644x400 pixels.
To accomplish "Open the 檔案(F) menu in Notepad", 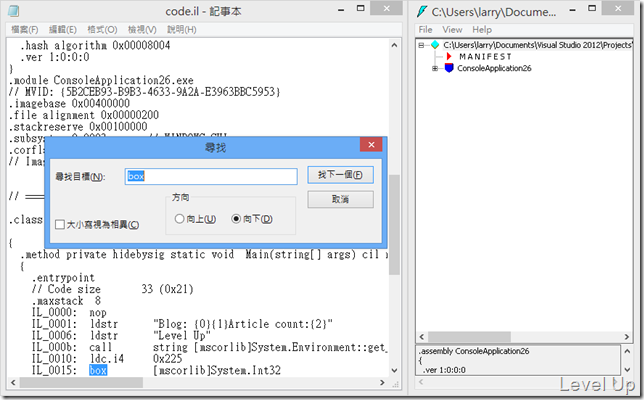I will pos(24,30).
